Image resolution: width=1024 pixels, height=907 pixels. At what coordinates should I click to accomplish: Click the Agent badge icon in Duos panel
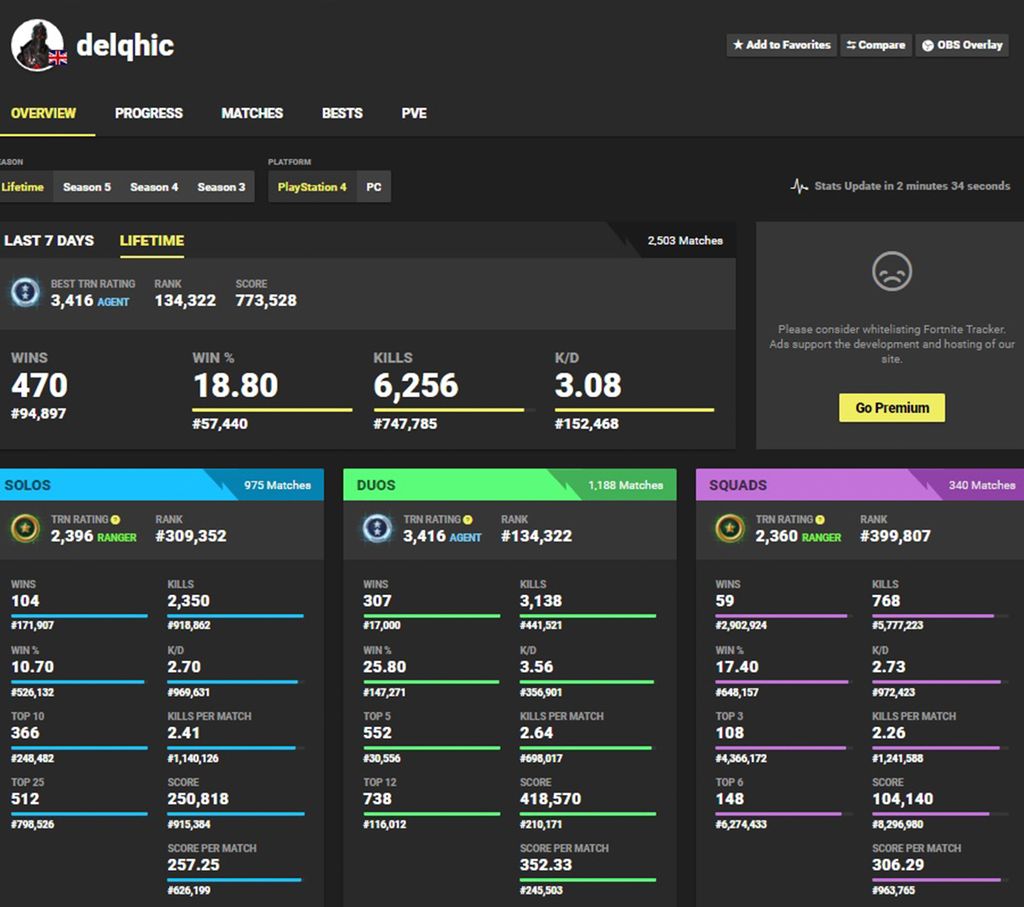click(x=376, y=528)
